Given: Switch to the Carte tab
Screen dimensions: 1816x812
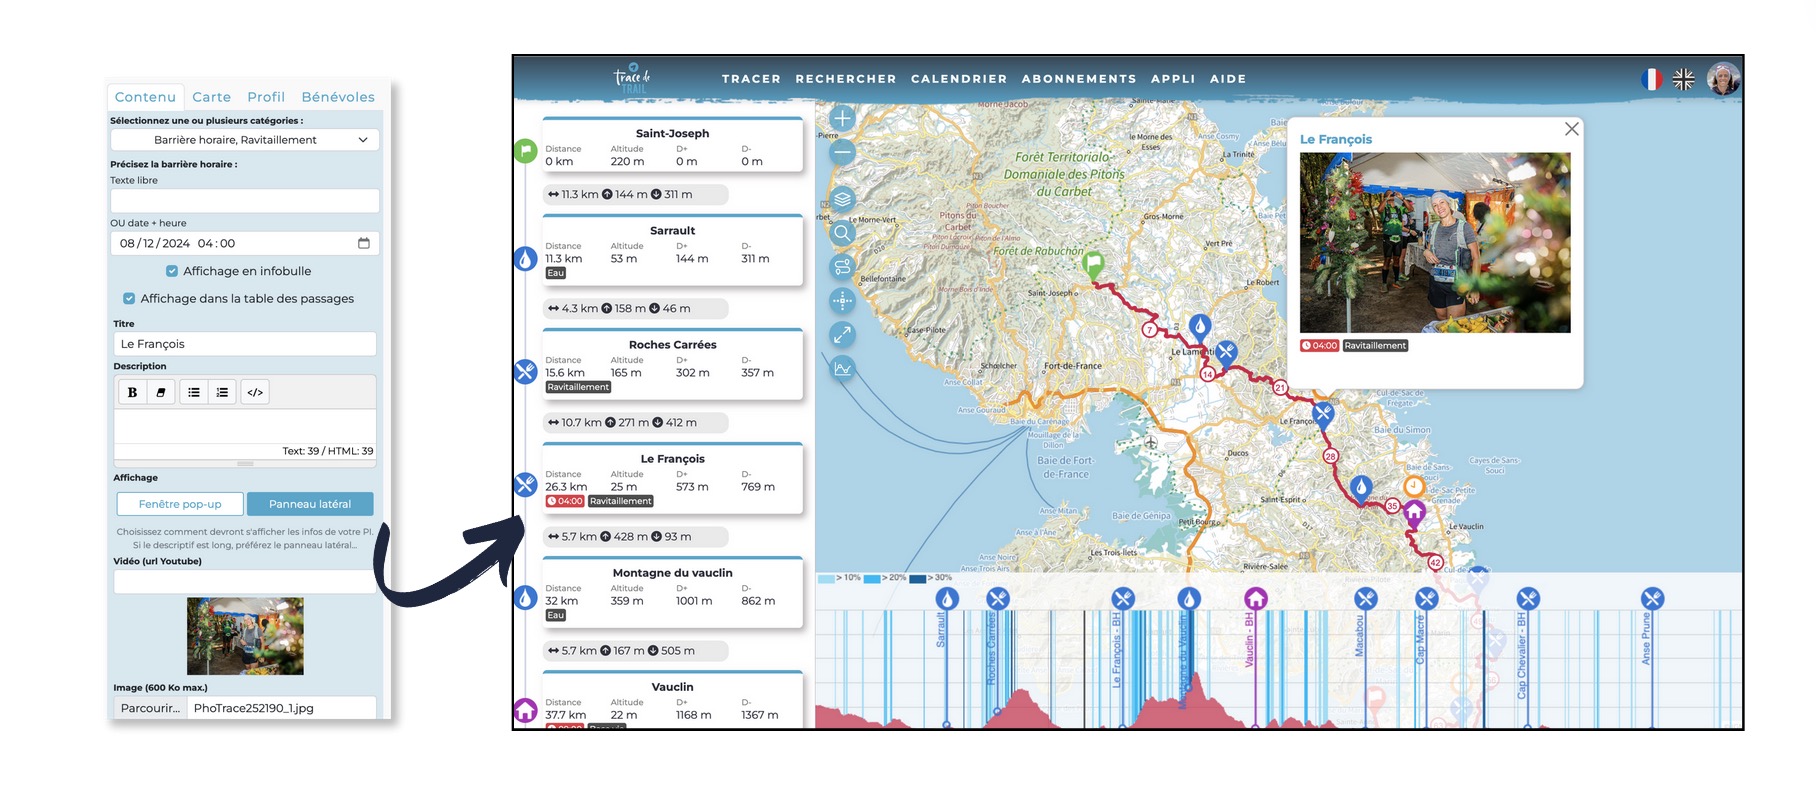Looking at the screenshot, I should click(x=211, y=97).
